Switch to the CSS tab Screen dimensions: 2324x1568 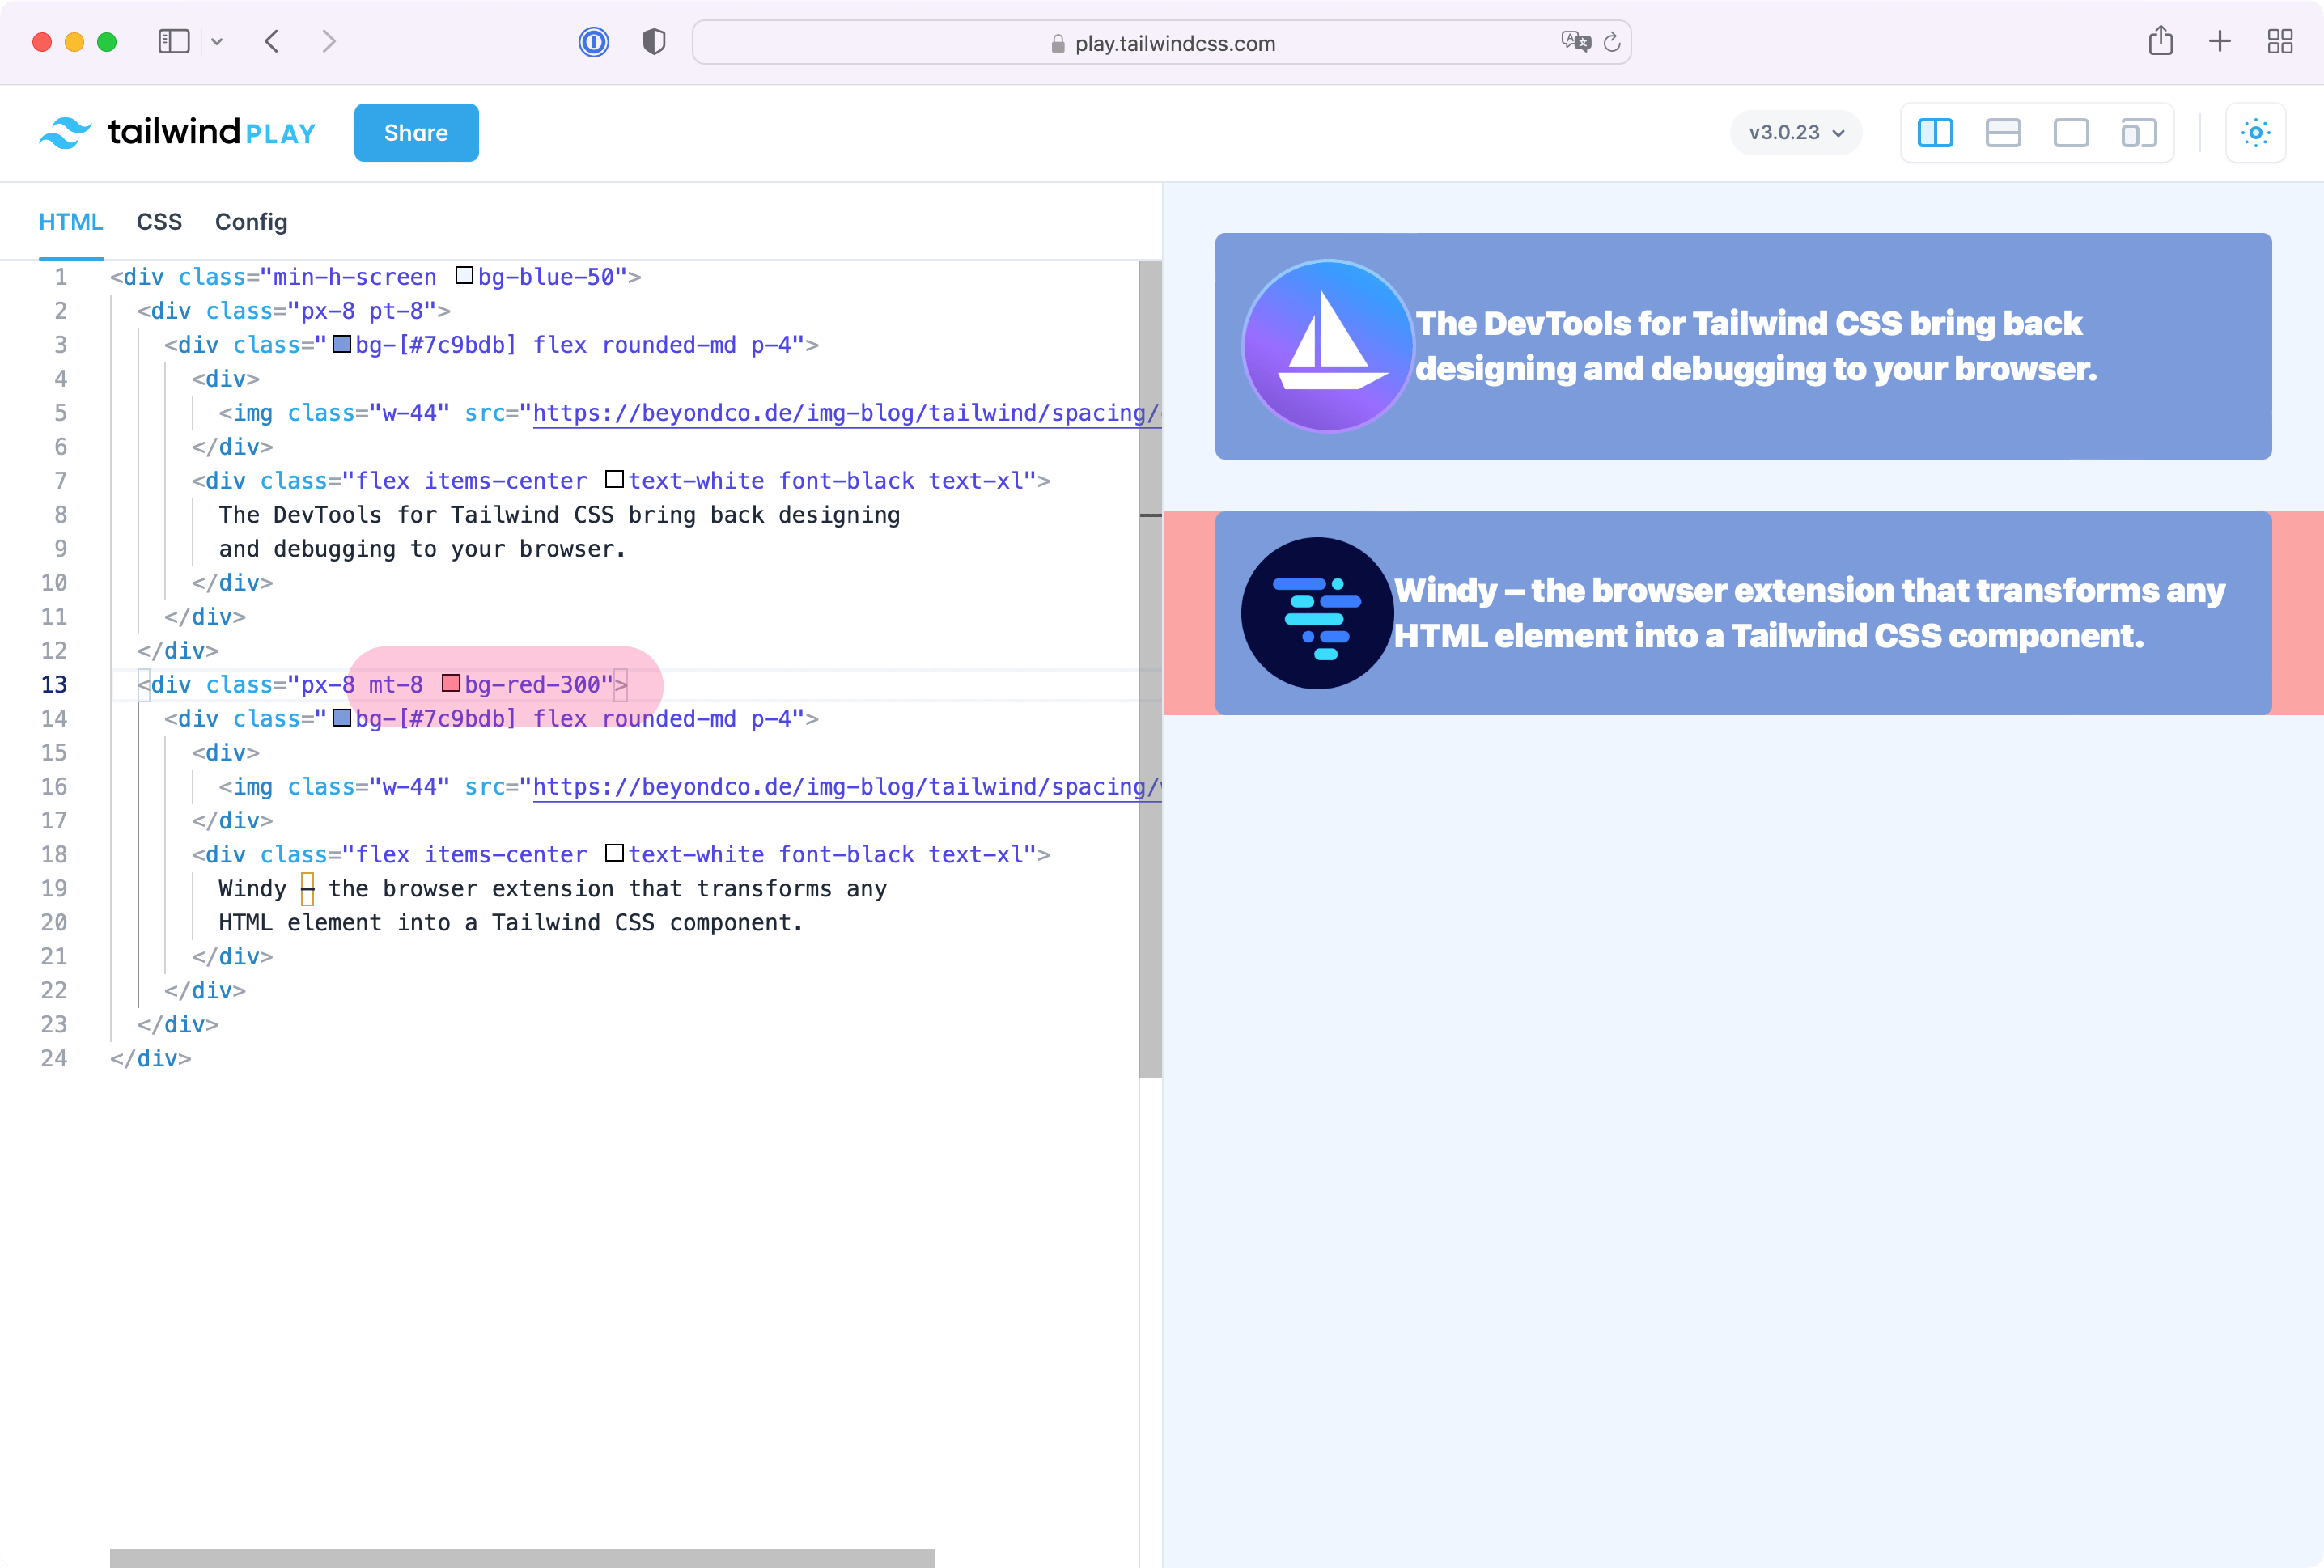click(x=159, y=222)
